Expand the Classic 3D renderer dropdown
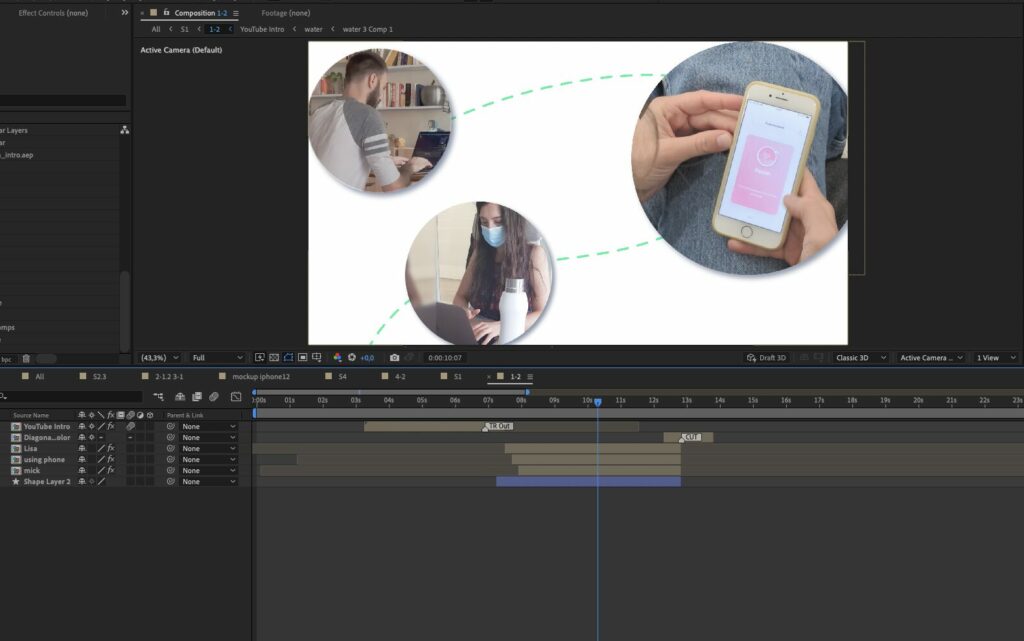Viewport: 1024px width, 641px height. click(x=858, y=358)
